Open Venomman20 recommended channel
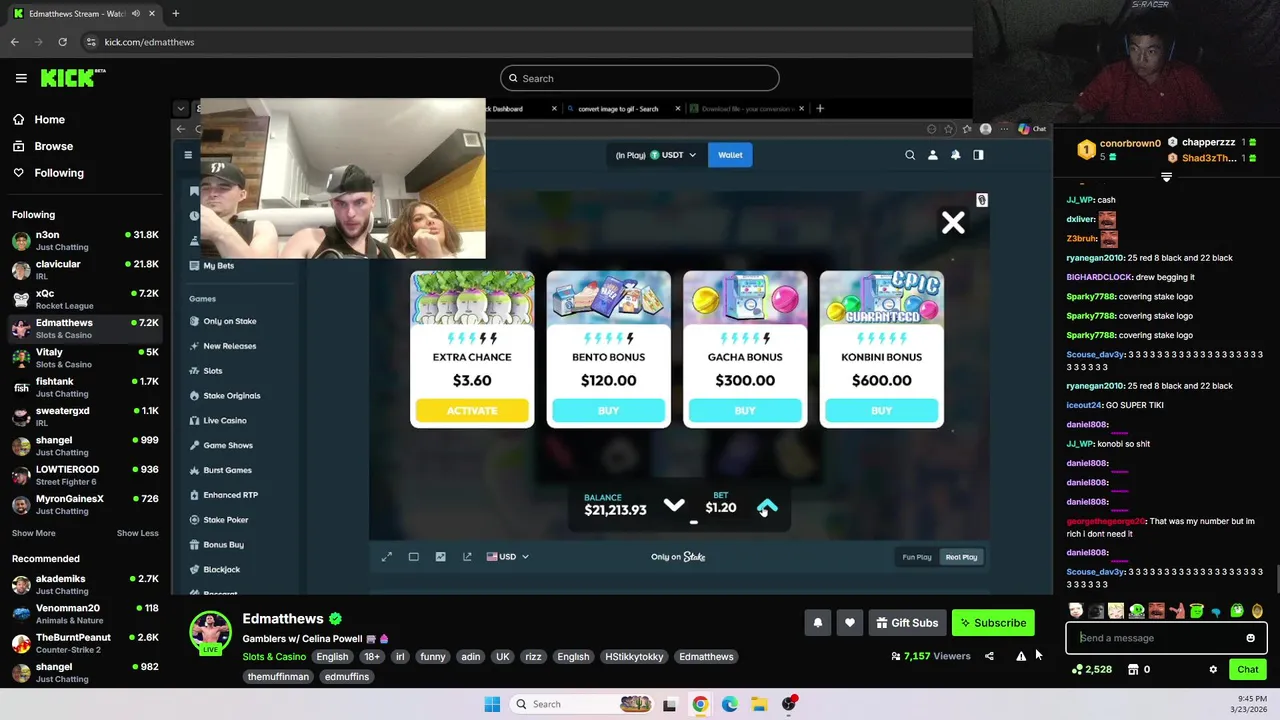Image resolution: width=1280 pixels, height=720 pixels. (85, 613)
